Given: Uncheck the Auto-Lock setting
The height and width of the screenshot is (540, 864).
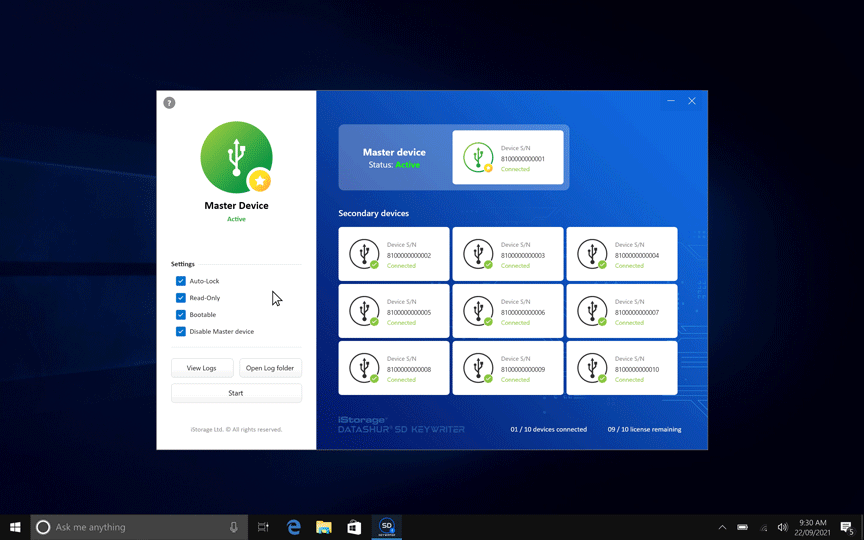Looking at the screenshot, I should click(181, 281).
